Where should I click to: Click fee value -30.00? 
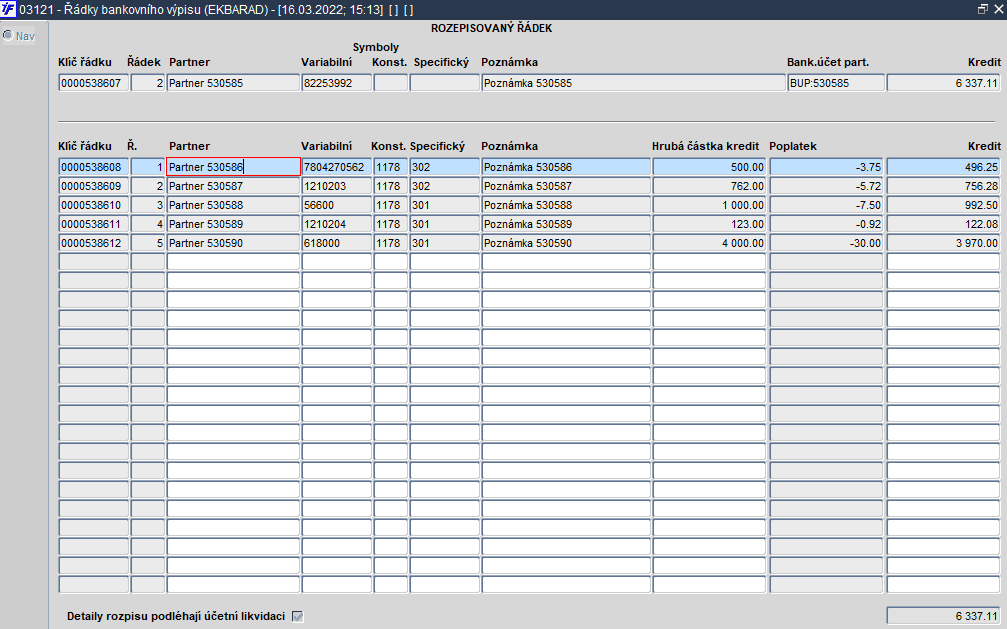pos(826,244)
